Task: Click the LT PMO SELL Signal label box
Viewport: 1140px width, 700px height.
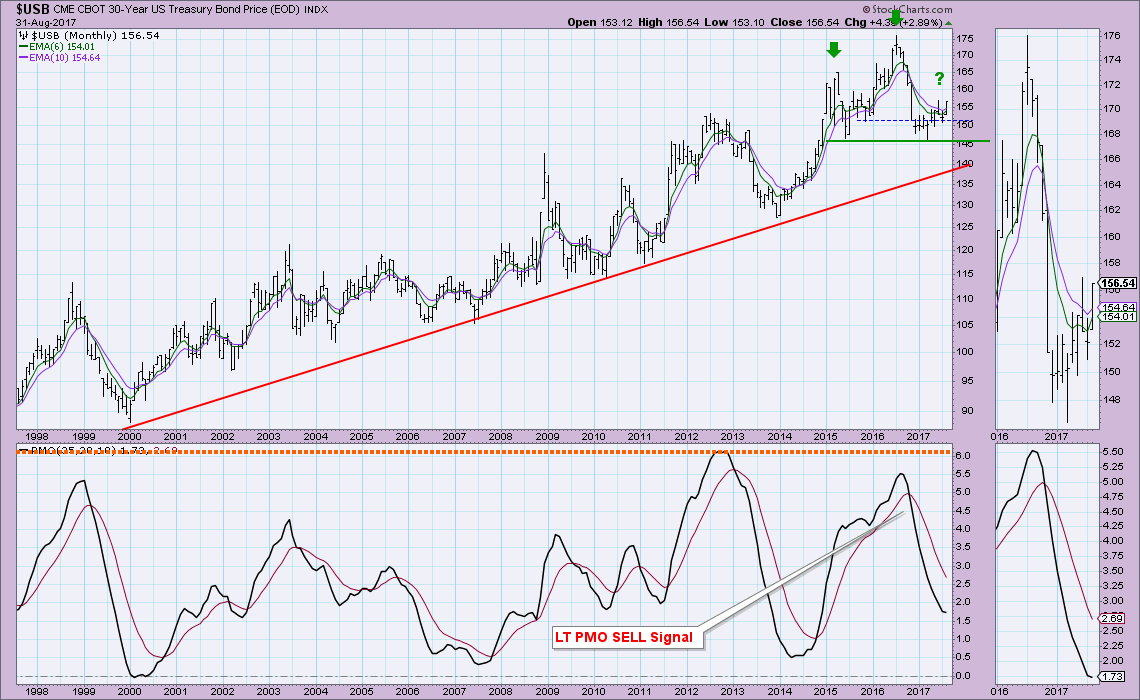Action: pyautogui.click(x=622, y=637)
